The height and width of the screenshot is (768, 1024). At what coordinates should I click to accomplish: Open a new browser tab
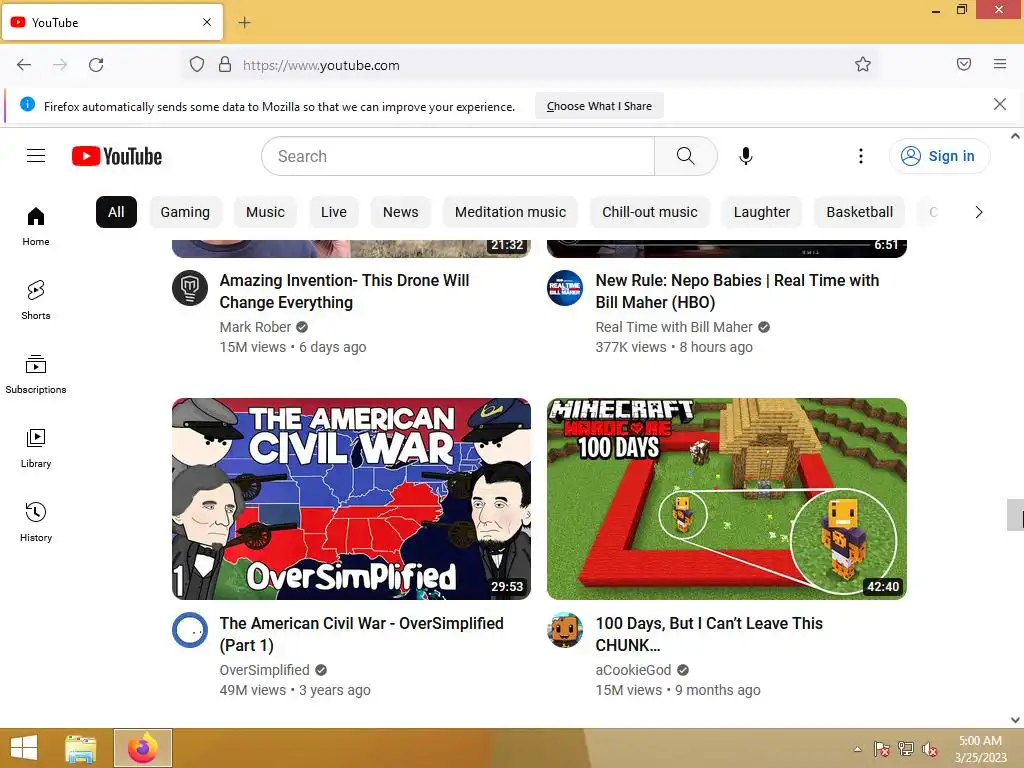244,22
